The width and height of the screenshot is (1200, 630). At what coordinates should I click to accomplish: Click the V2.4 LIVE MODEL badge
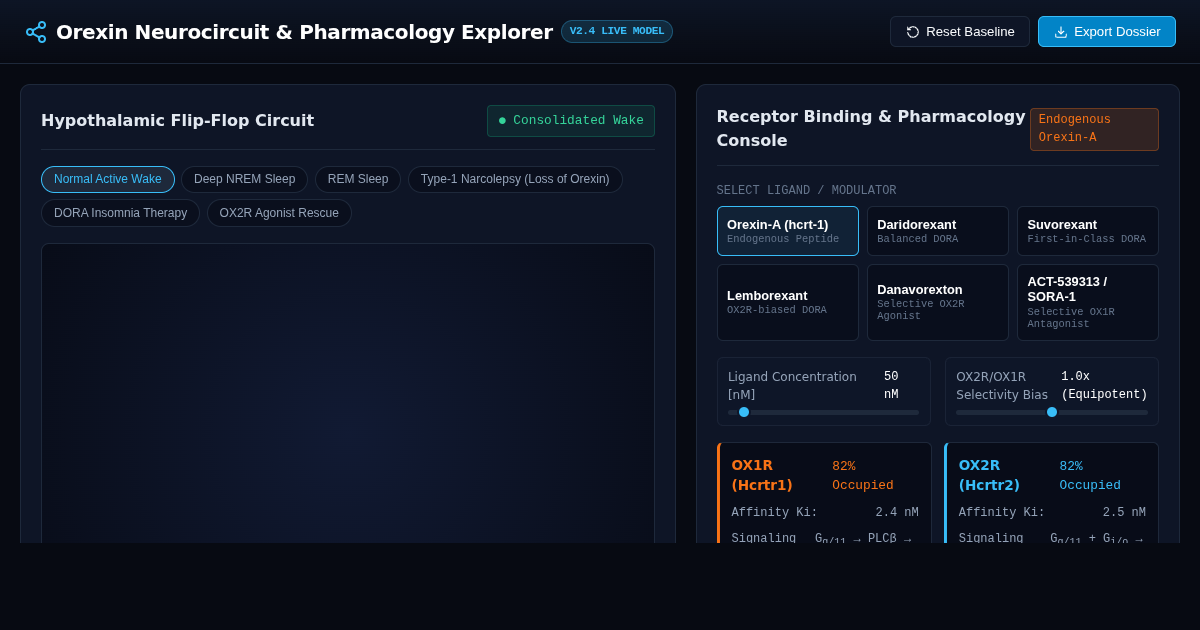click(x=617, y=31)
